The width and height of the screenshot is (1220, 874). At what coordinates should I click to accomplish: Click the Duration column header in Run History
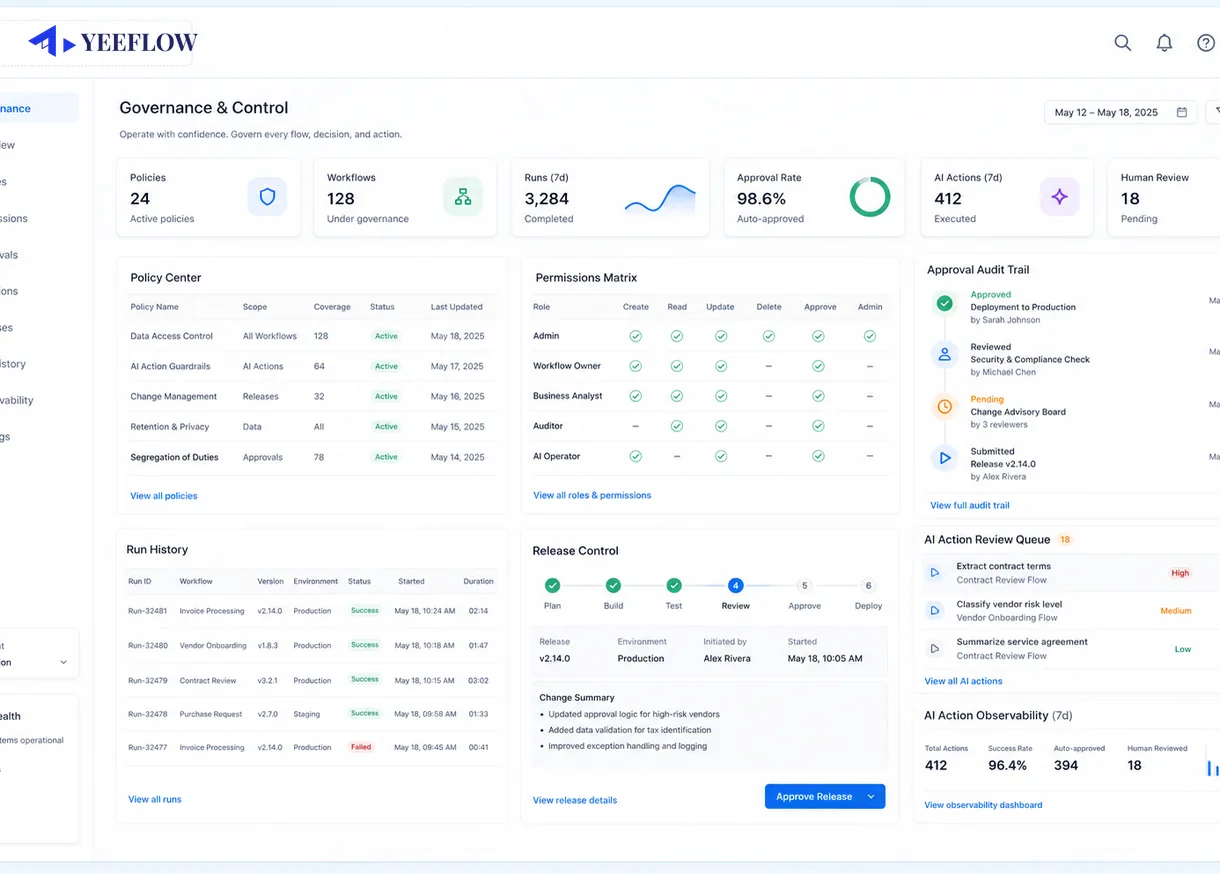tap(478, 581)
